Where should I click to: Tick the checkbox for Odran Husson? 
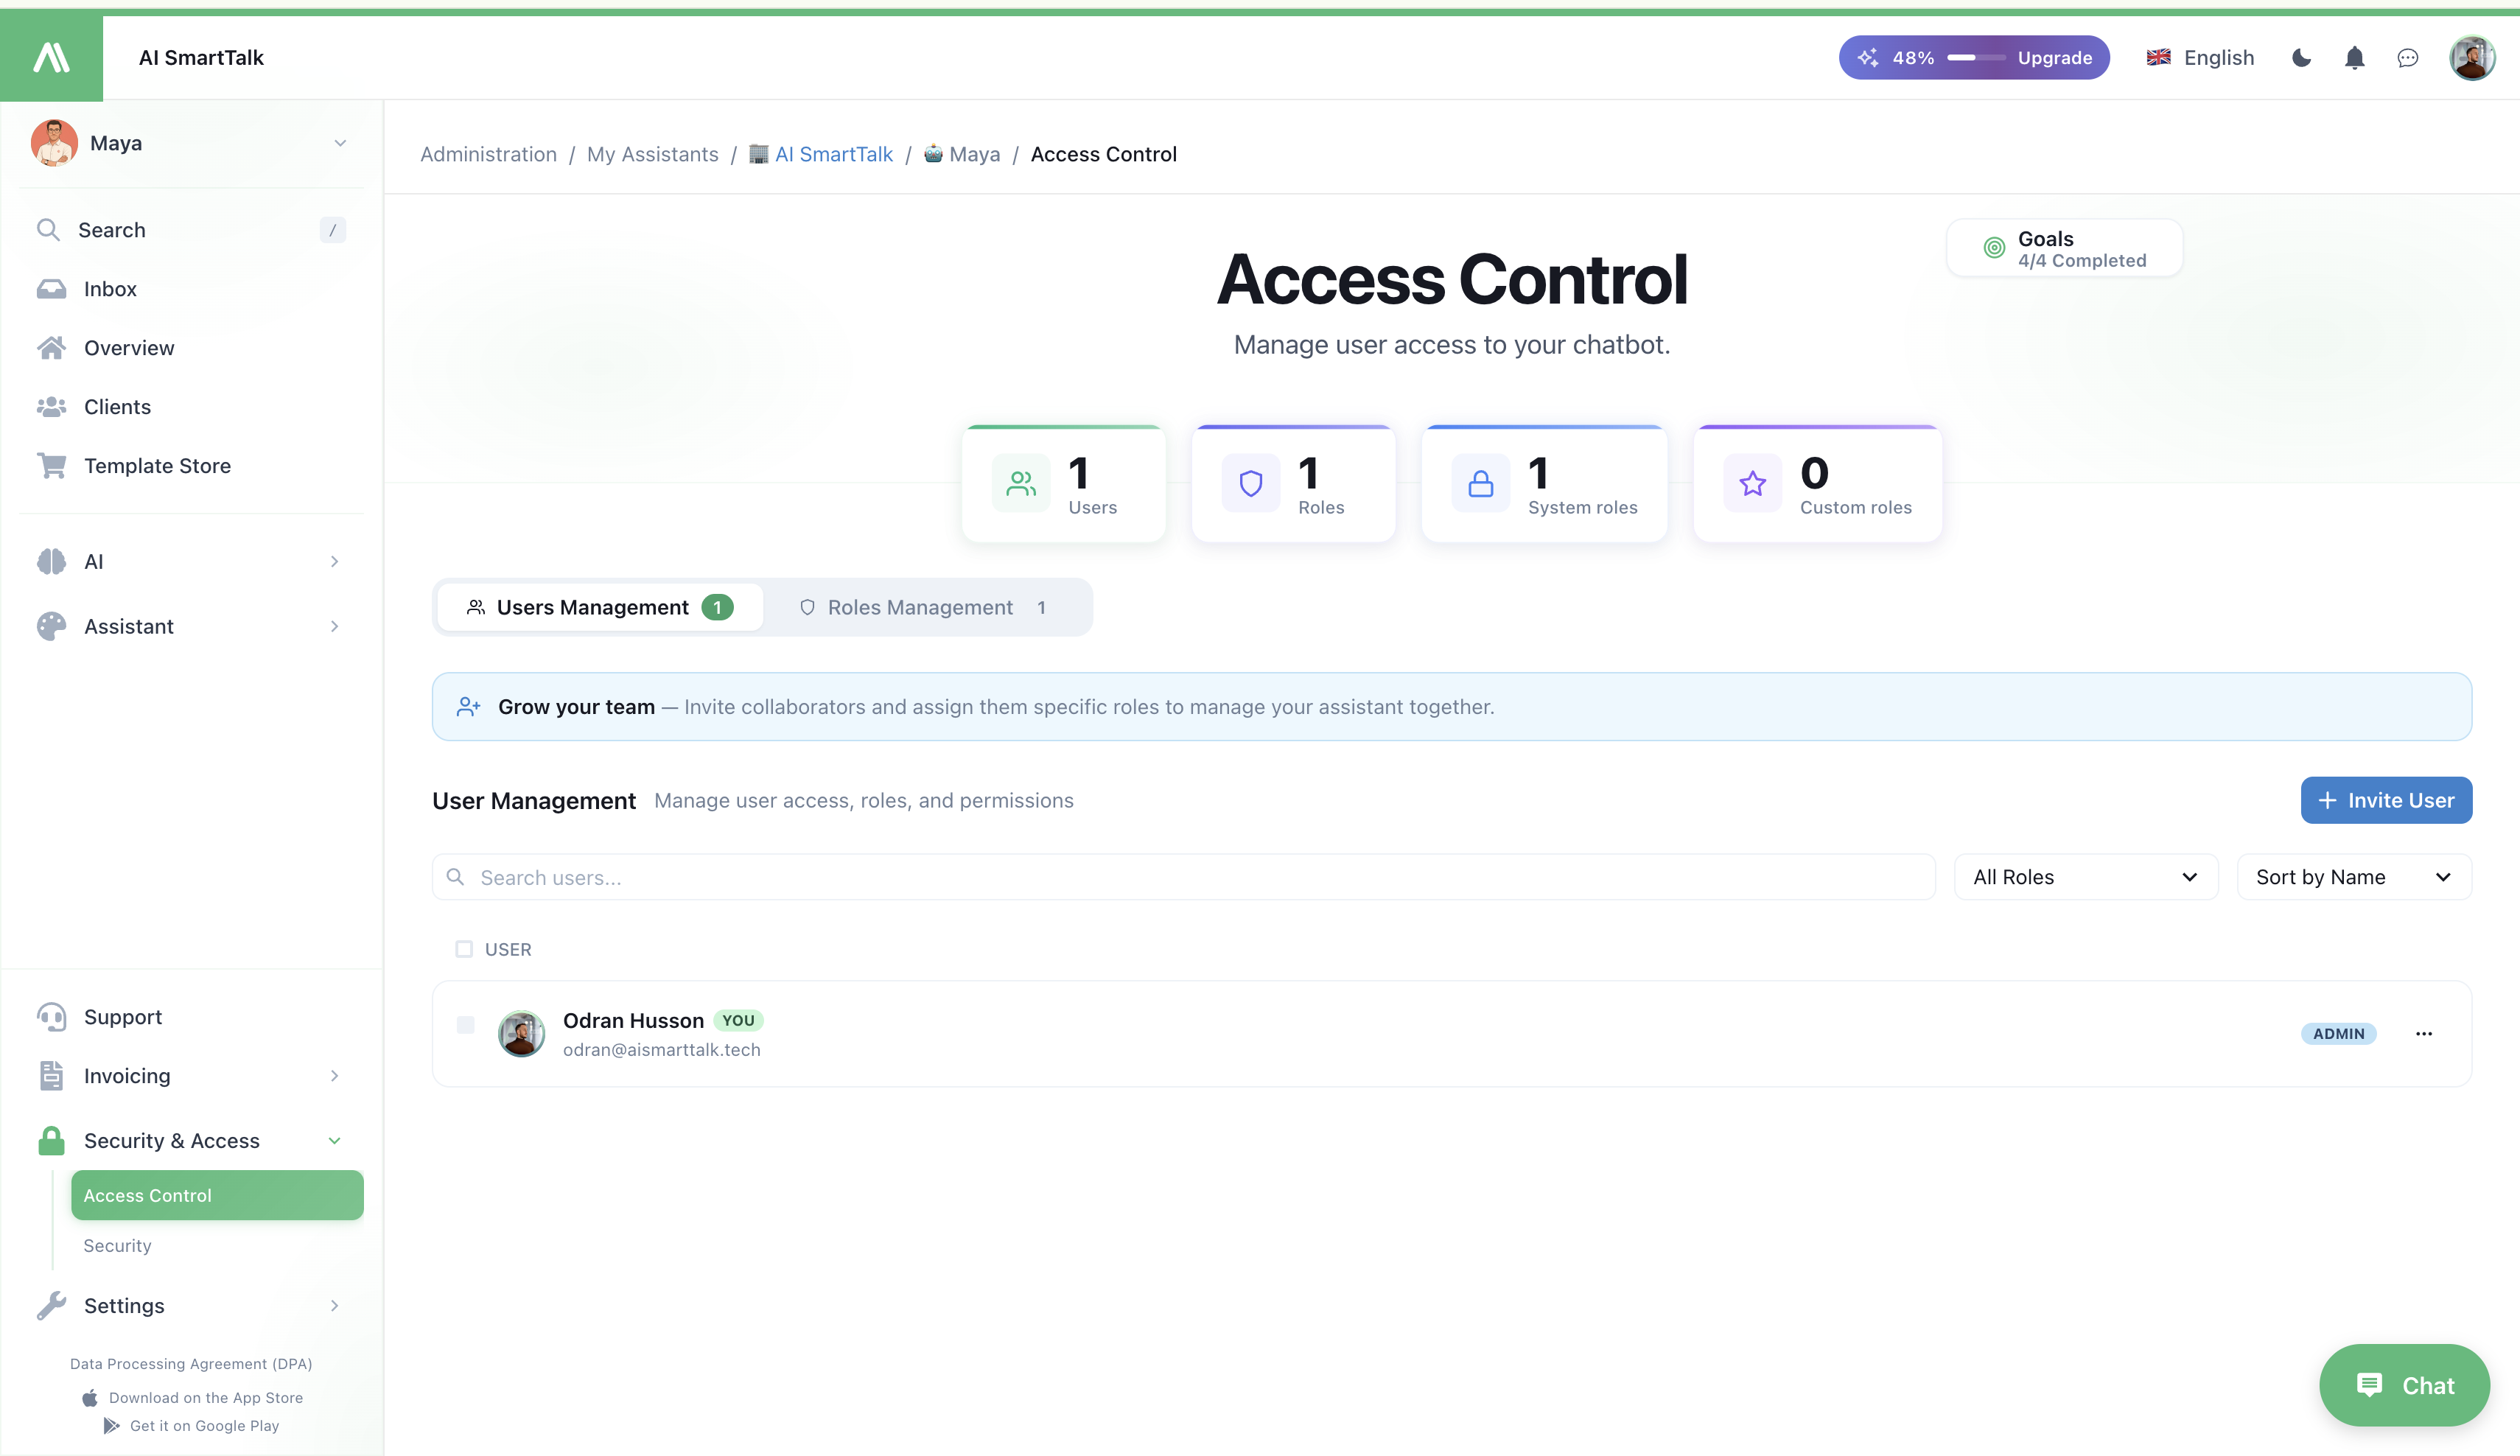tap(465, 1025)
